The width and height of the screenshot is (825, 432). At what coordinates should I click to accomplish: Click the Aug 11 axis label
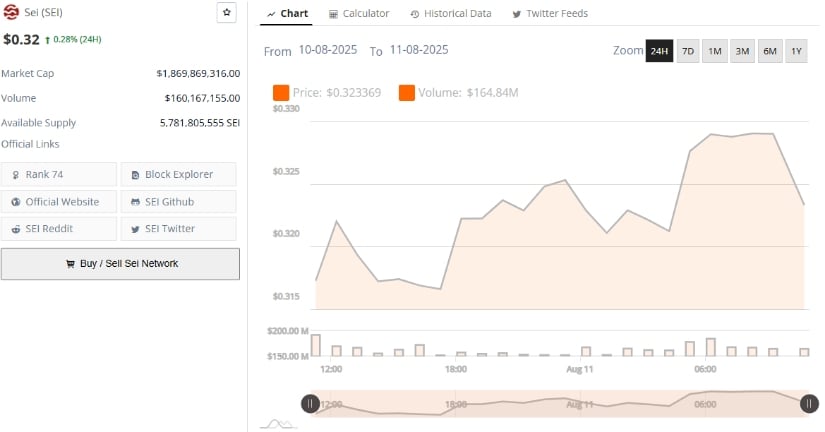point(580,369)
